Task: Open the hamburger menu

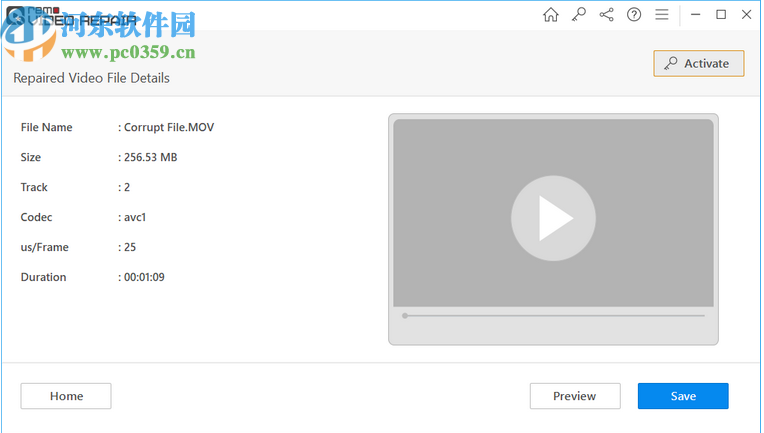Action: point(662,15)
